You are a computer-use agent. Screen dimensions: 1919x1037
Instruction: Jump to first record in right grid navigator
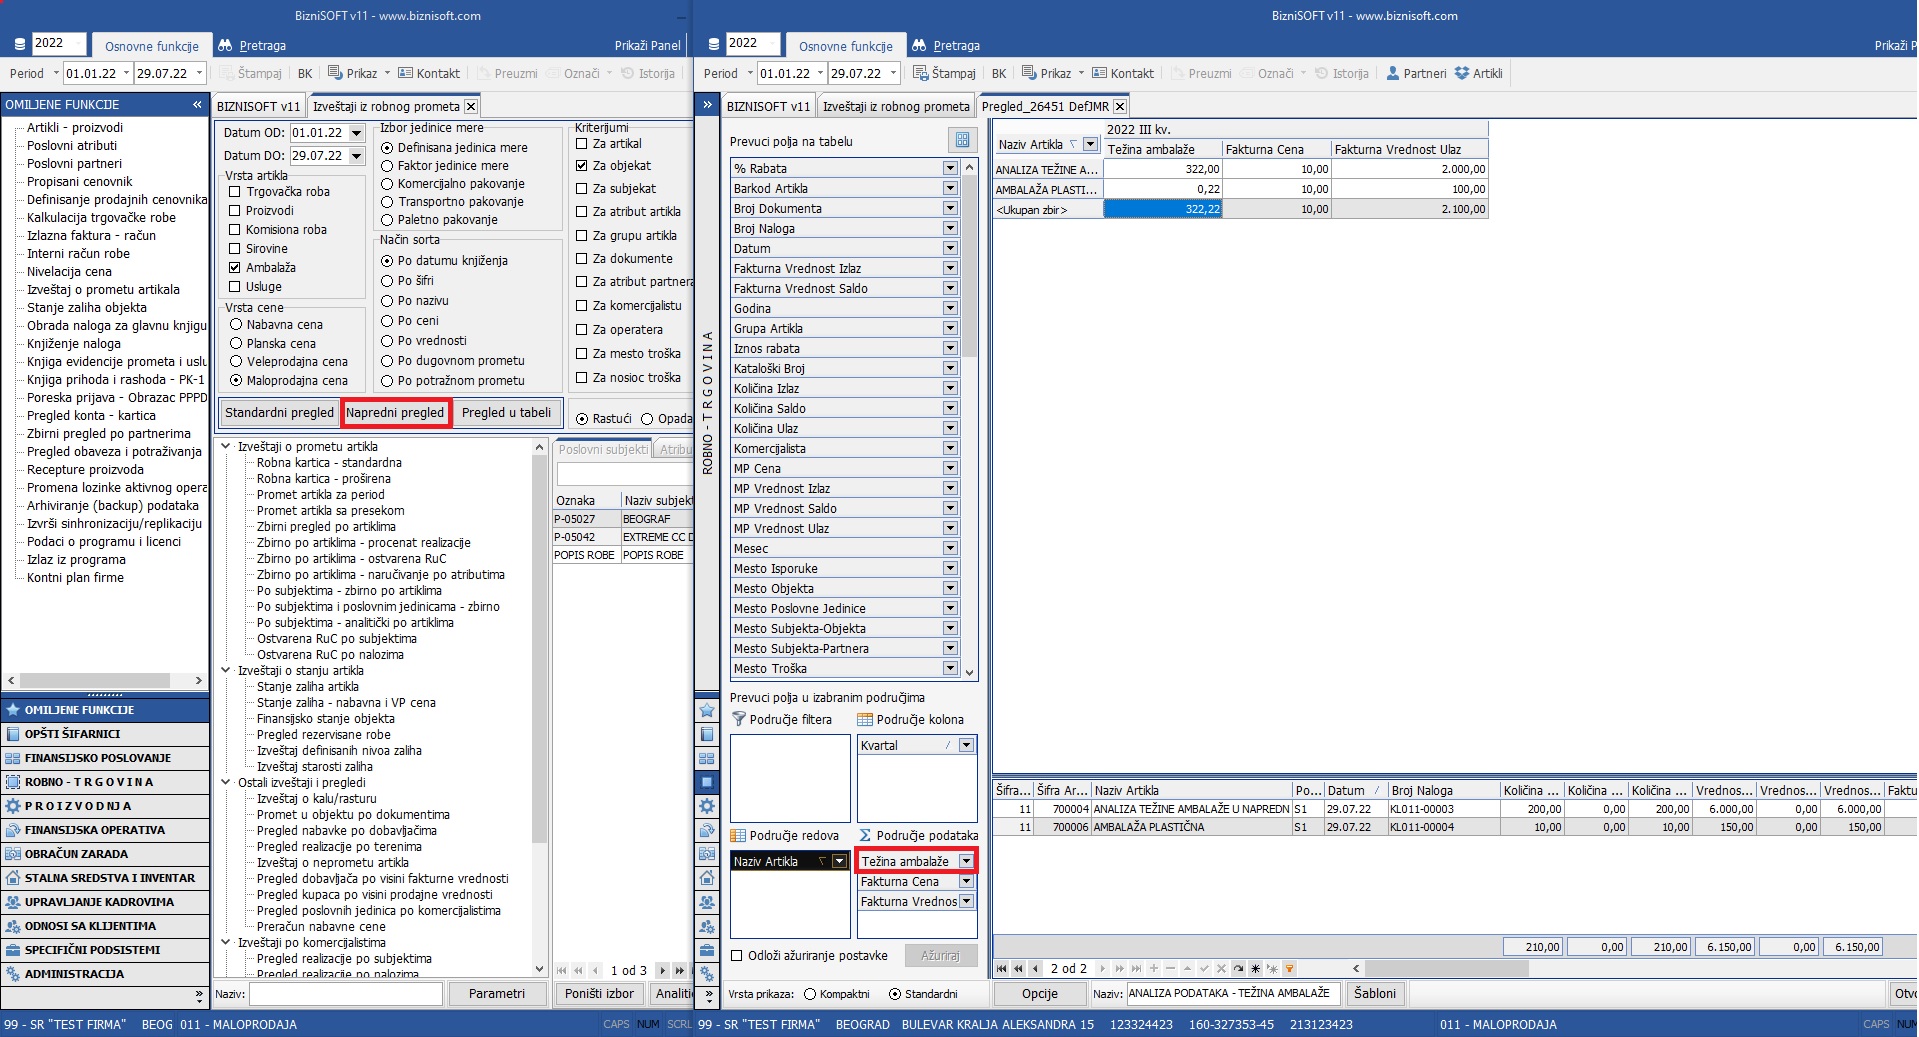[1002, 968]
